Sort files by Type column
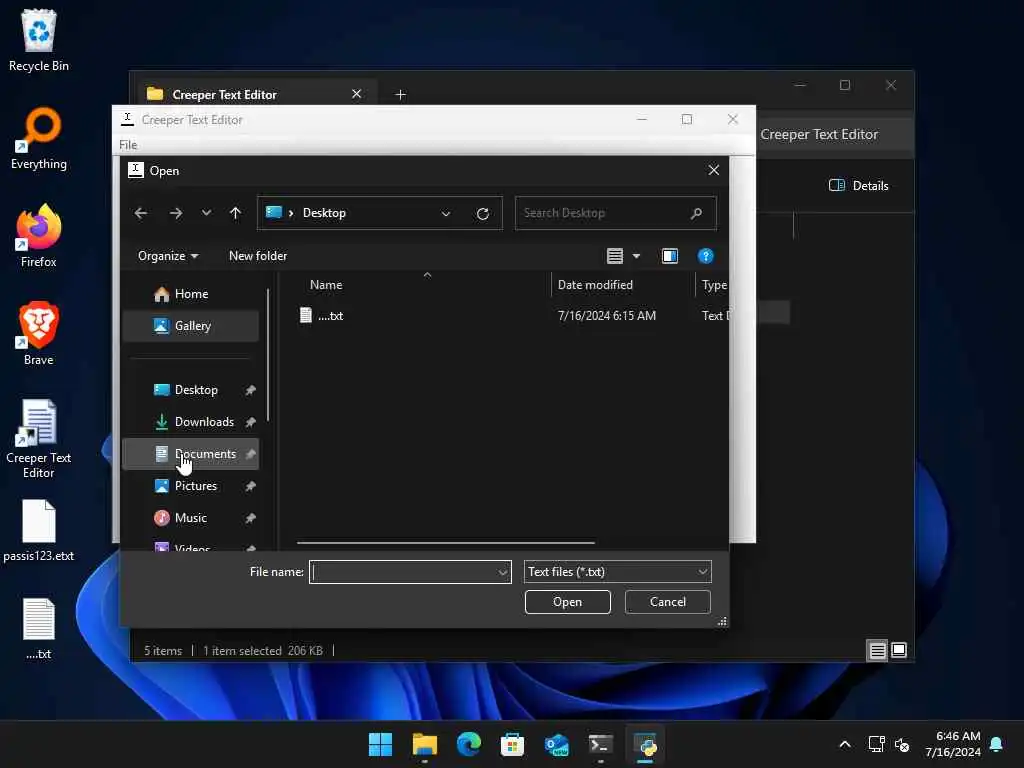 coord(714,285)
